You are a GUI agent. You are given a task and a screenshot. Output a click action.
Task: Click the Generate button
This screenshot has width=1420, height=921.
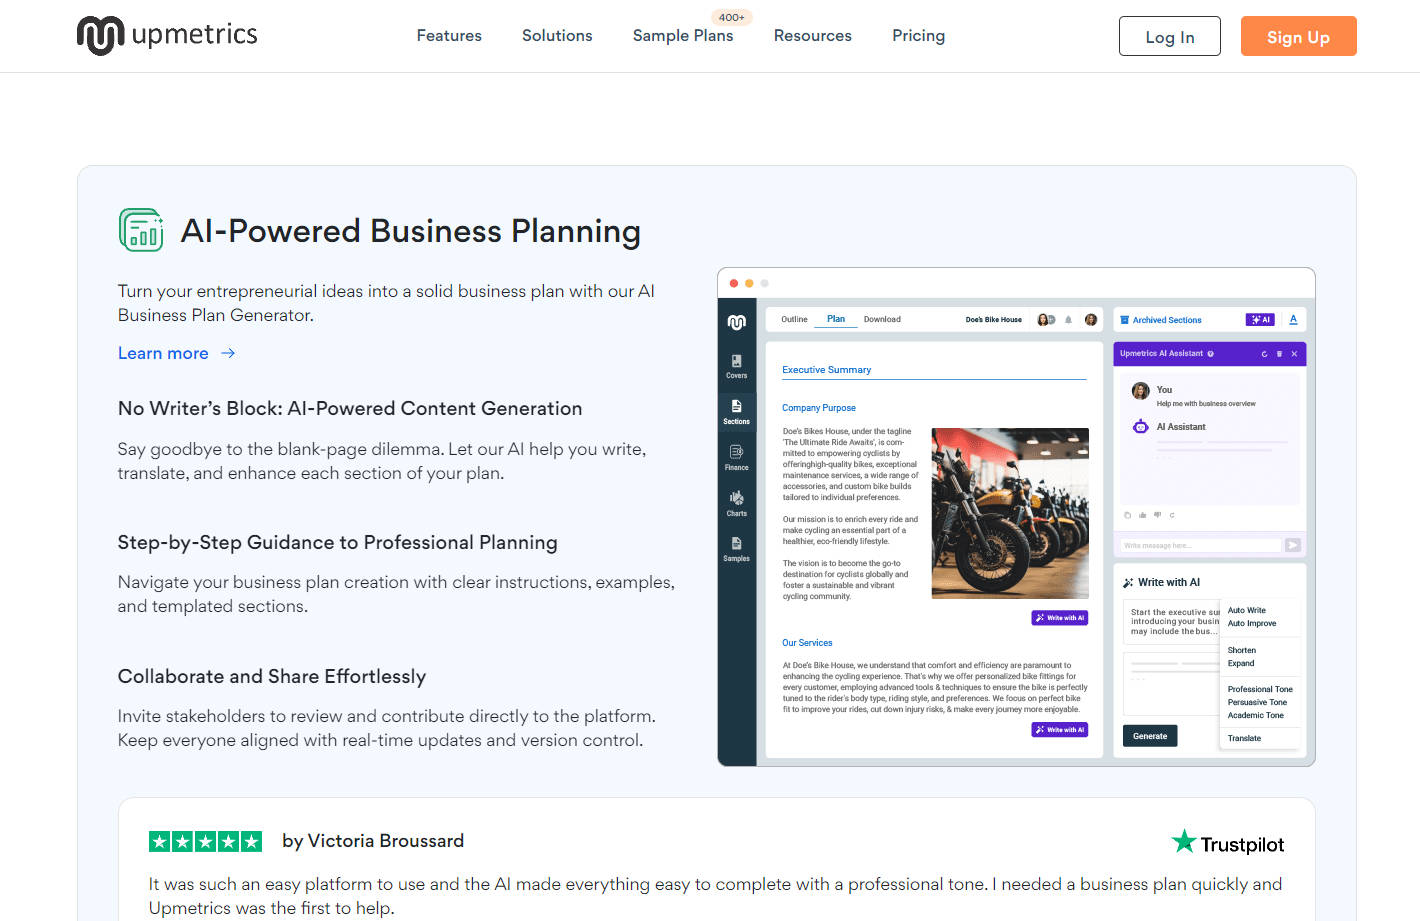1150,736
